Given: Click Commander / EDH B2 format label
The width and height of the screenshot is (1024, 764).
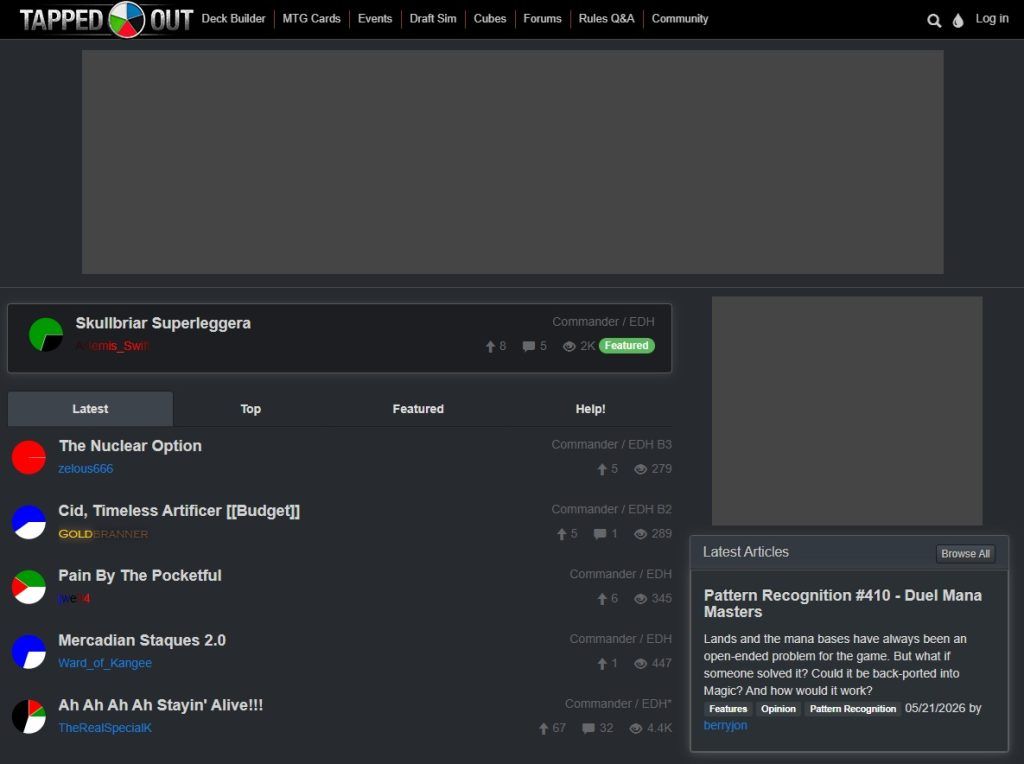Looking at the screenshot, I should click(x=611, y=509).
